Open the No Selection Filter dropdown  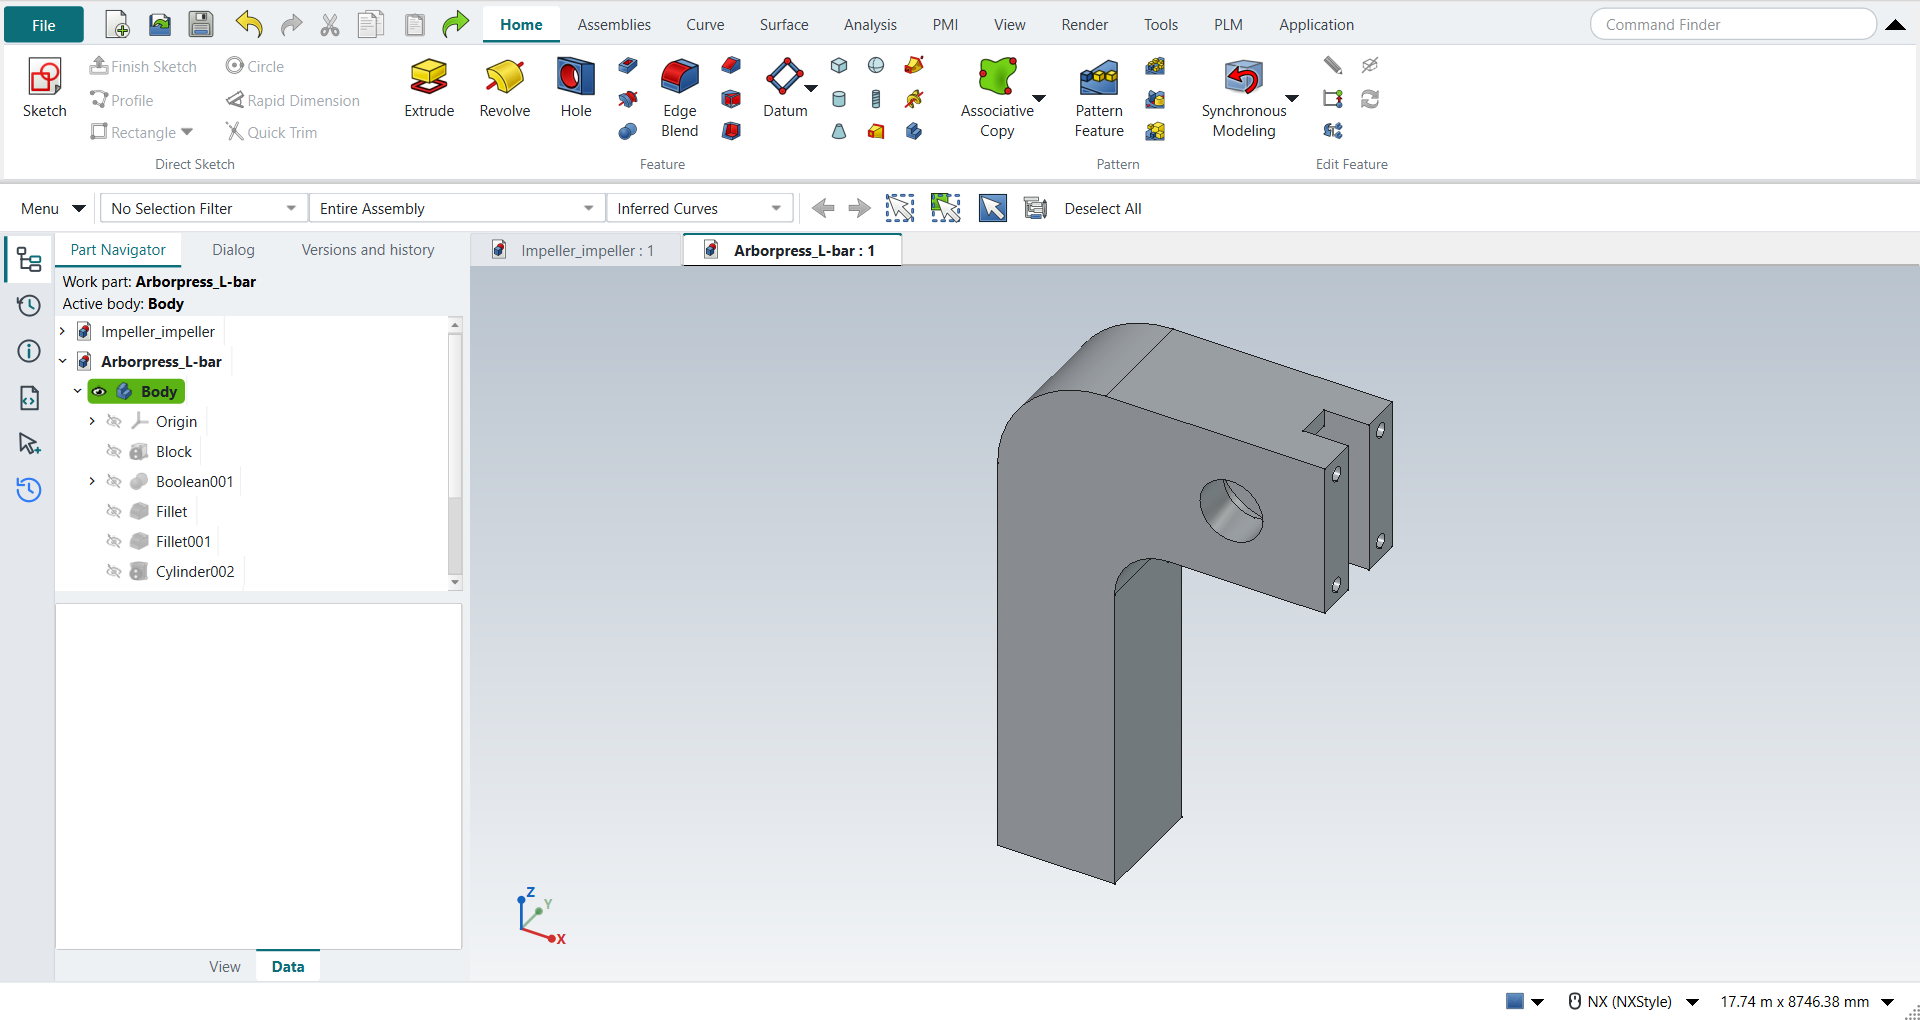pos(204,208)
